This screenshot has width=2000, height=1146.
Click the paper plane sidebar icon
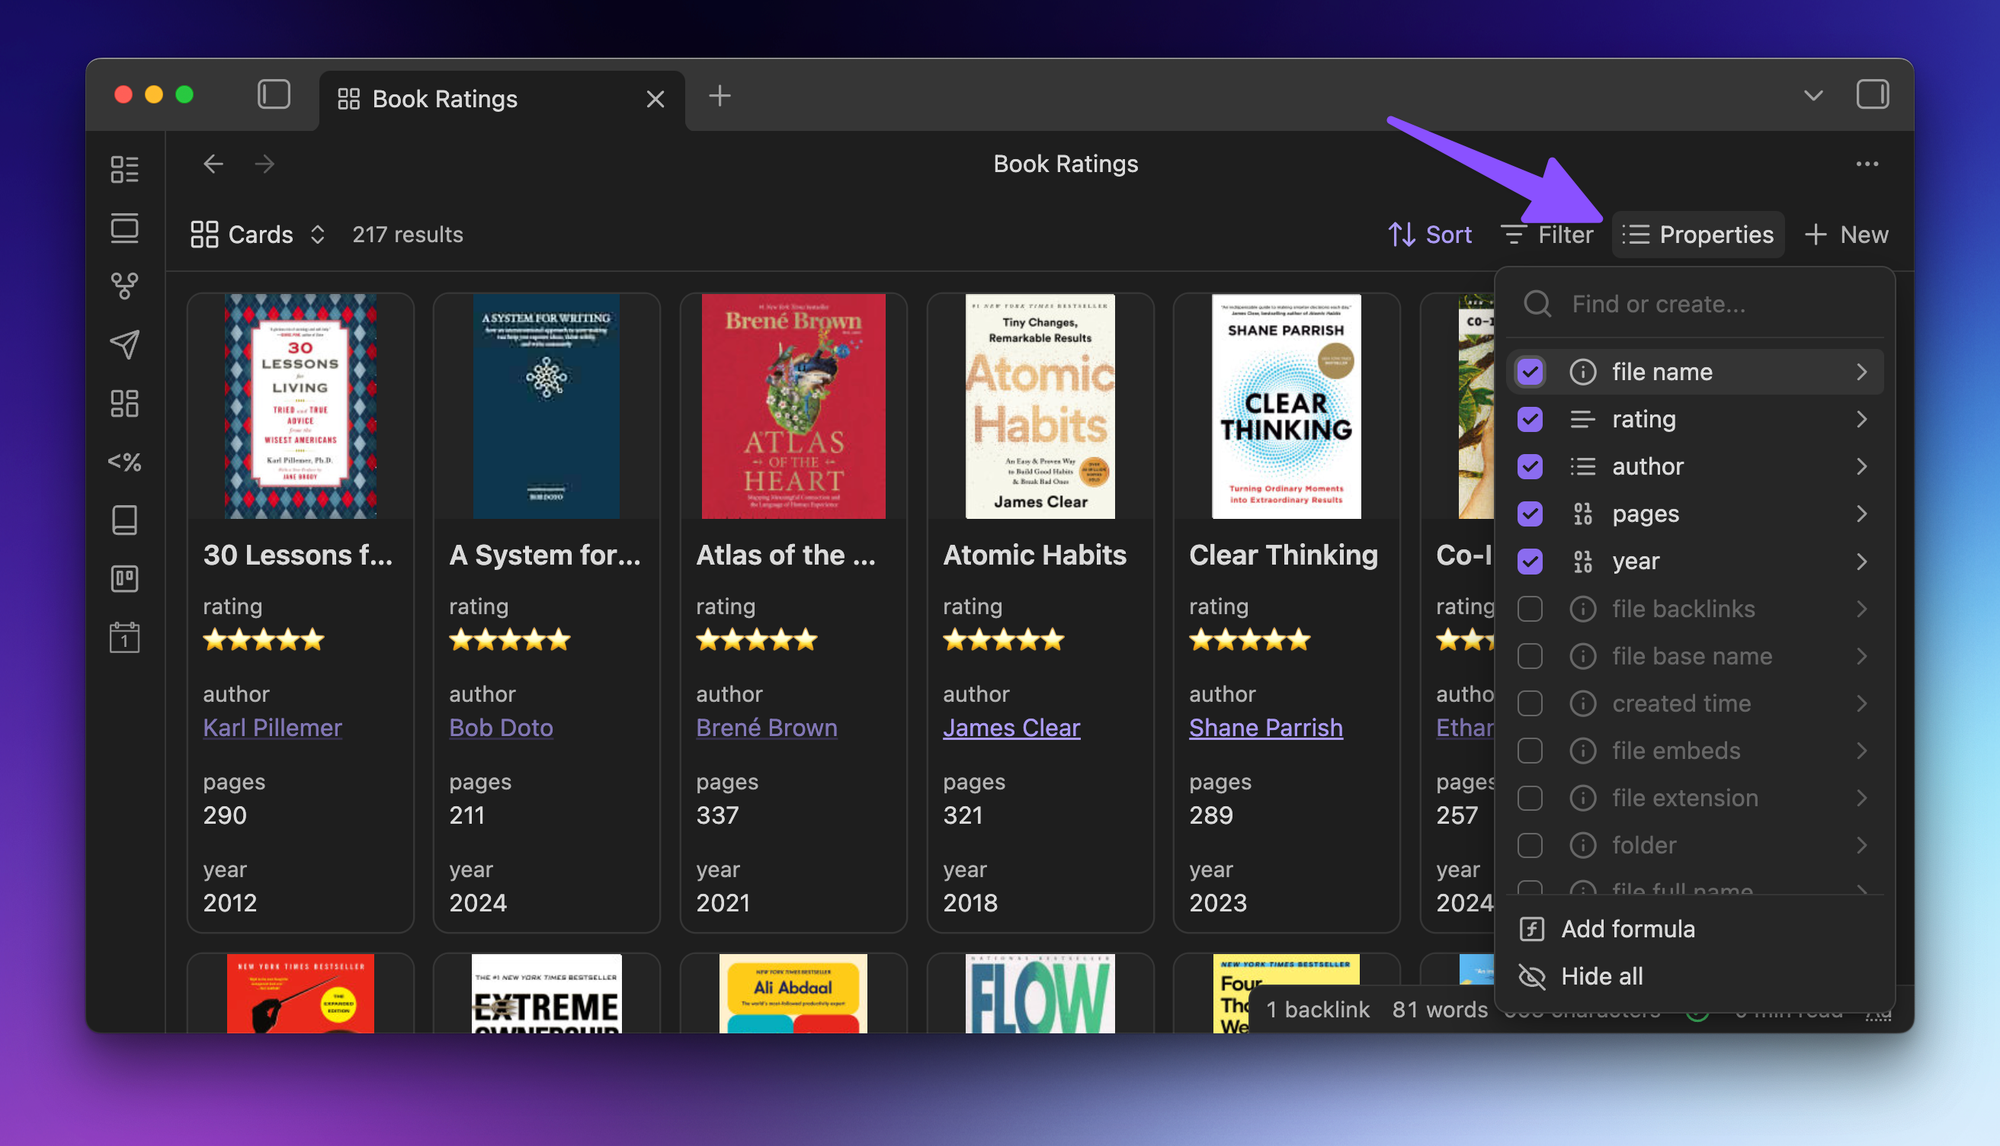(x=124, y=345)
